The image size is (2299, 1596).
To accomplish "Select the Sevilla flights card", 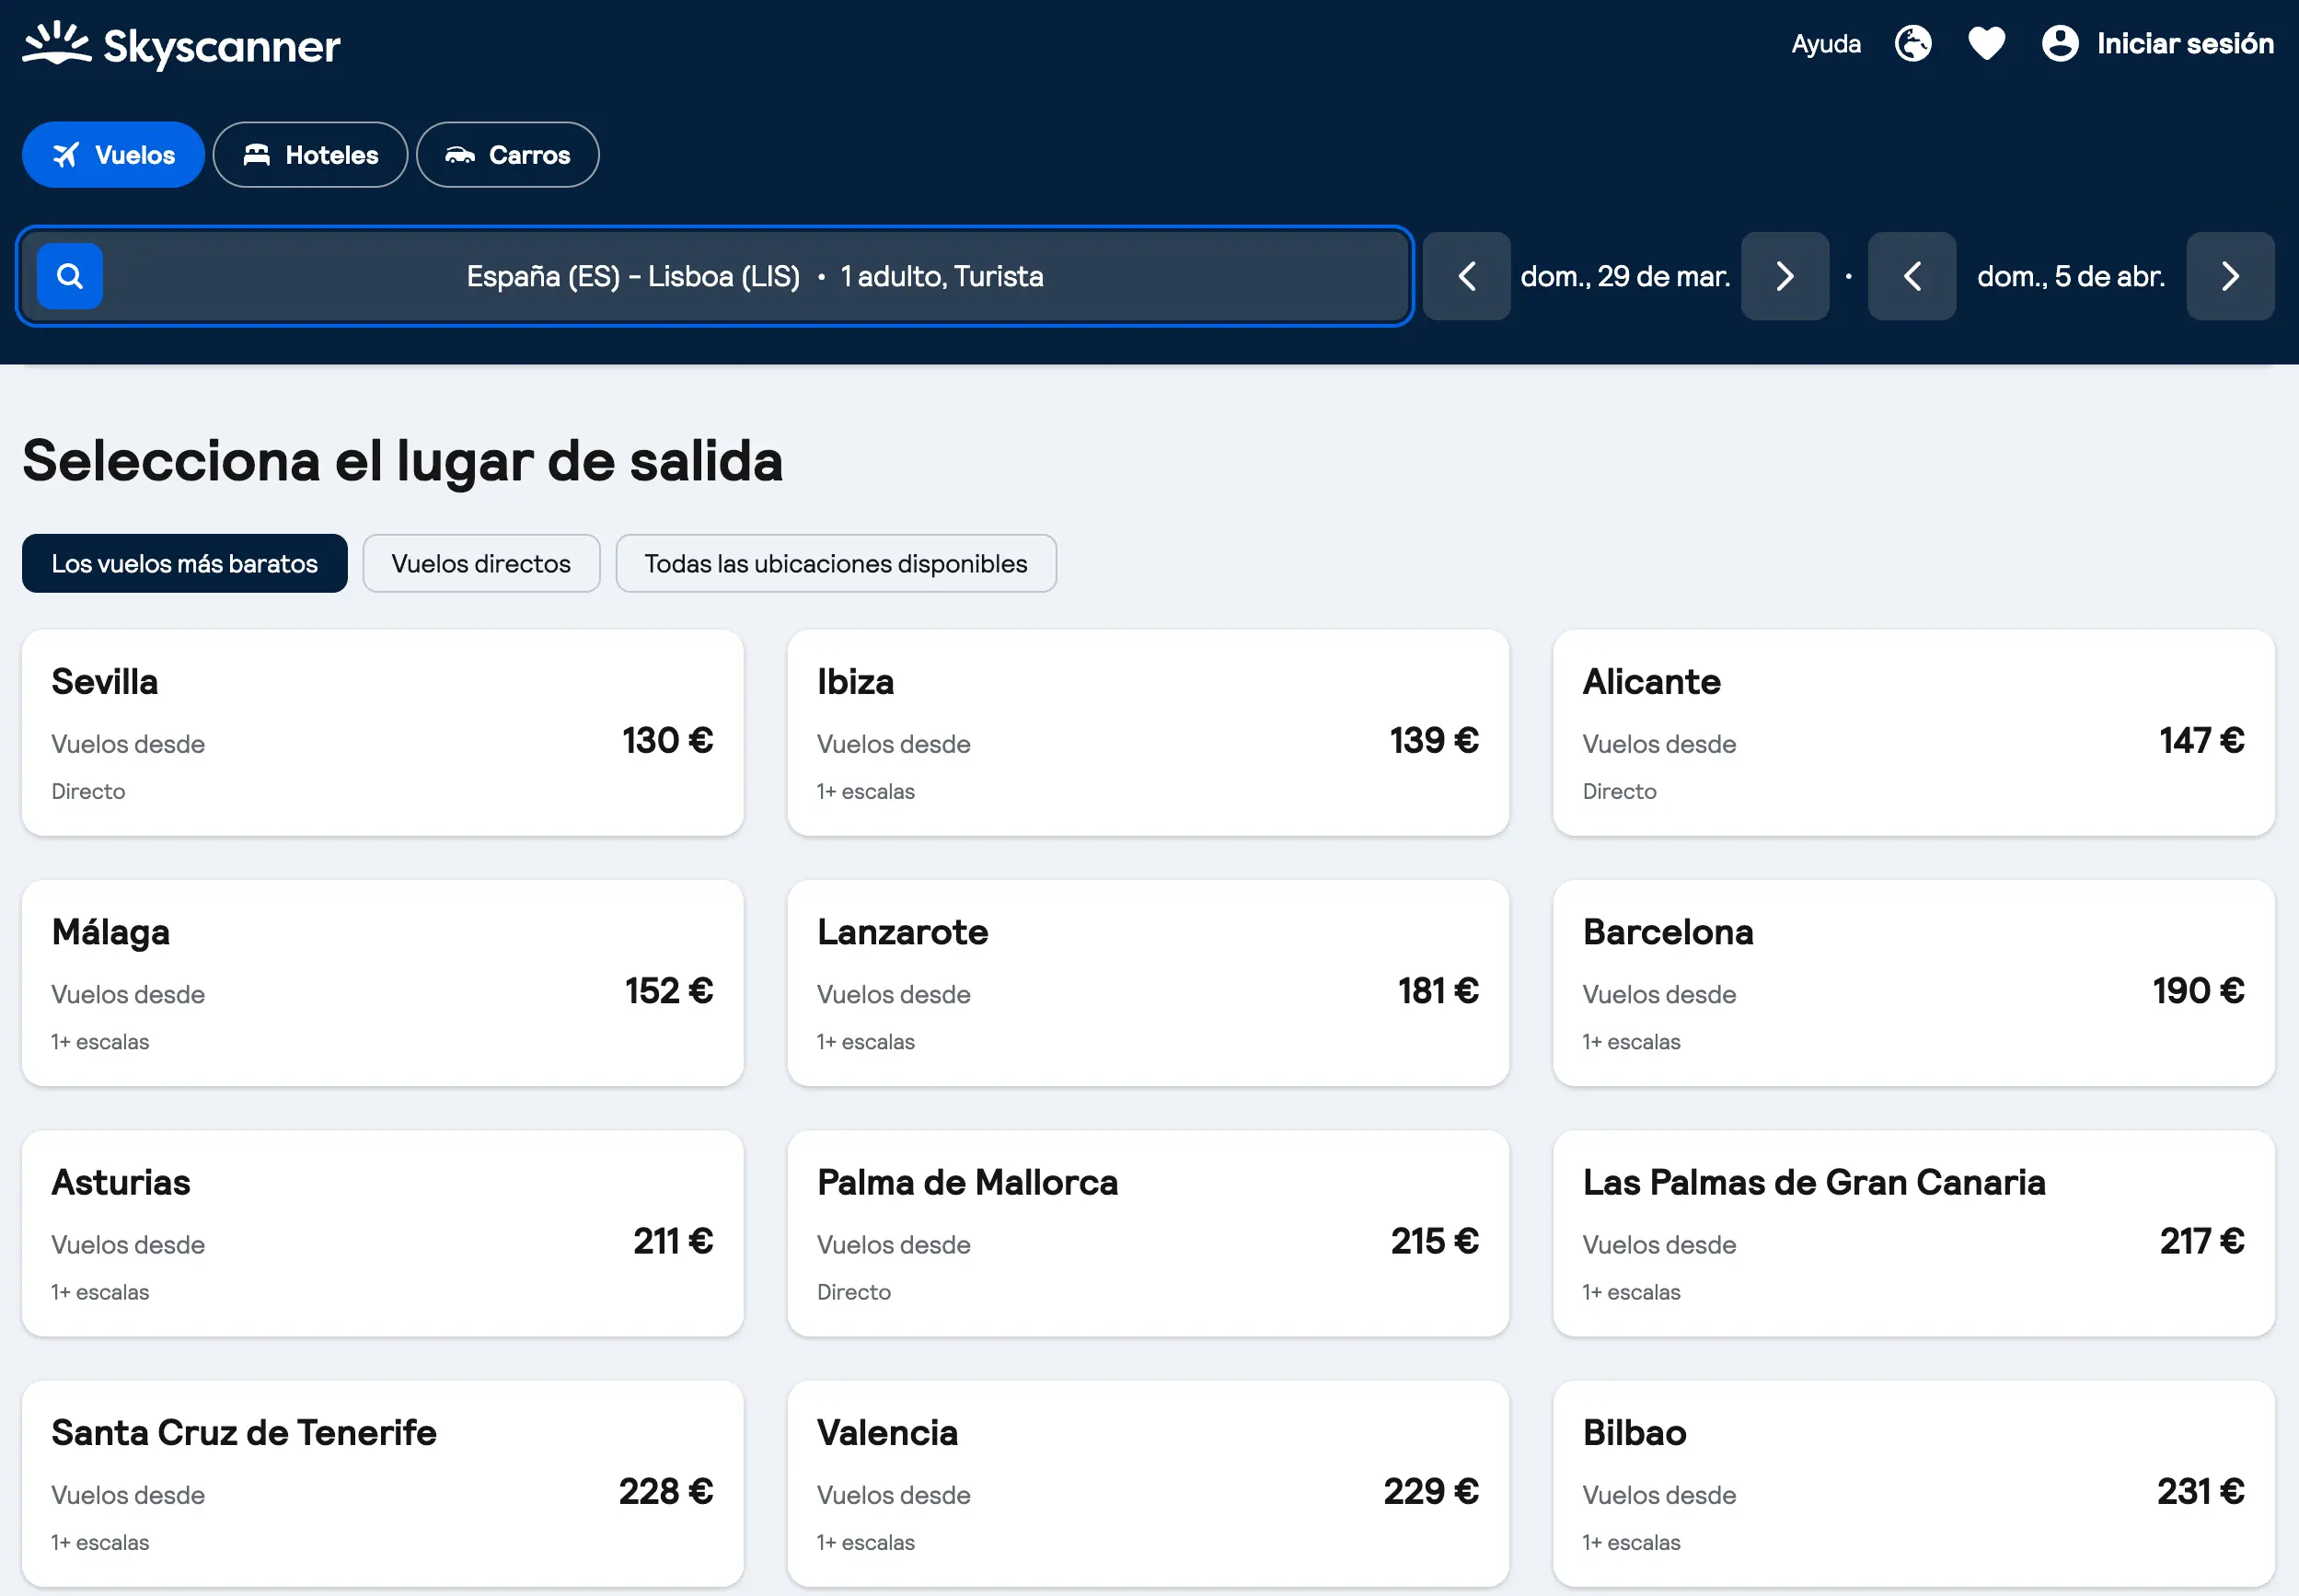I will coord(382,733).
